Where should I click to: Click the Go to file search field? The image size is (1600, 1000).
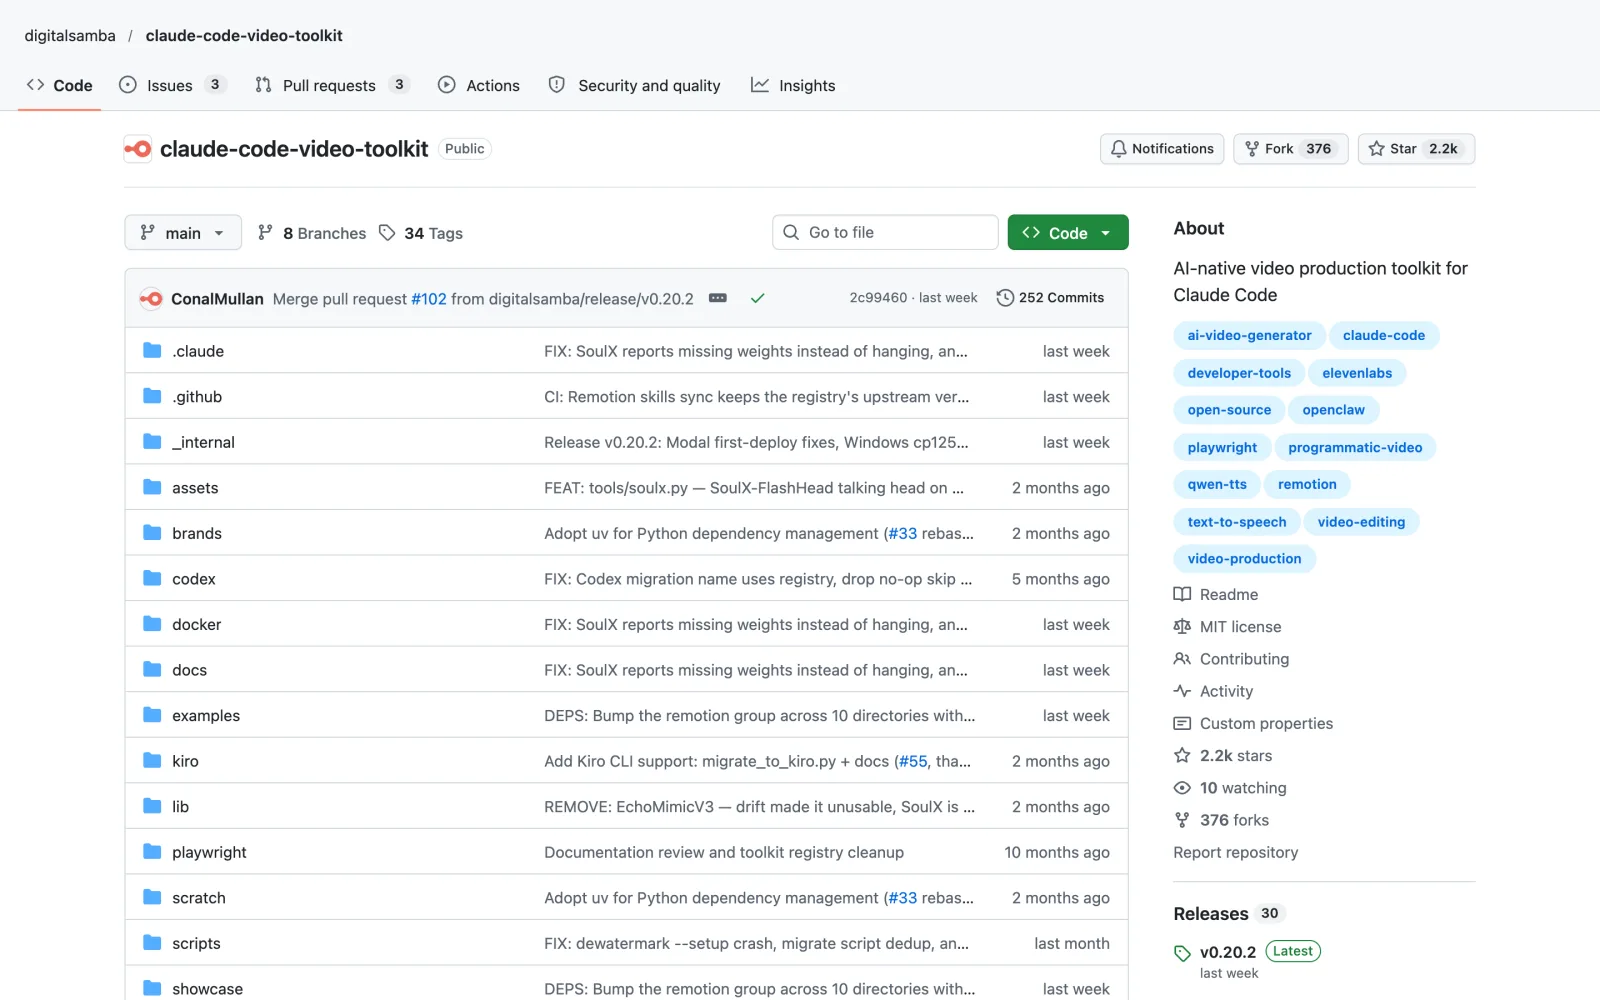click(x=885, y=232)
